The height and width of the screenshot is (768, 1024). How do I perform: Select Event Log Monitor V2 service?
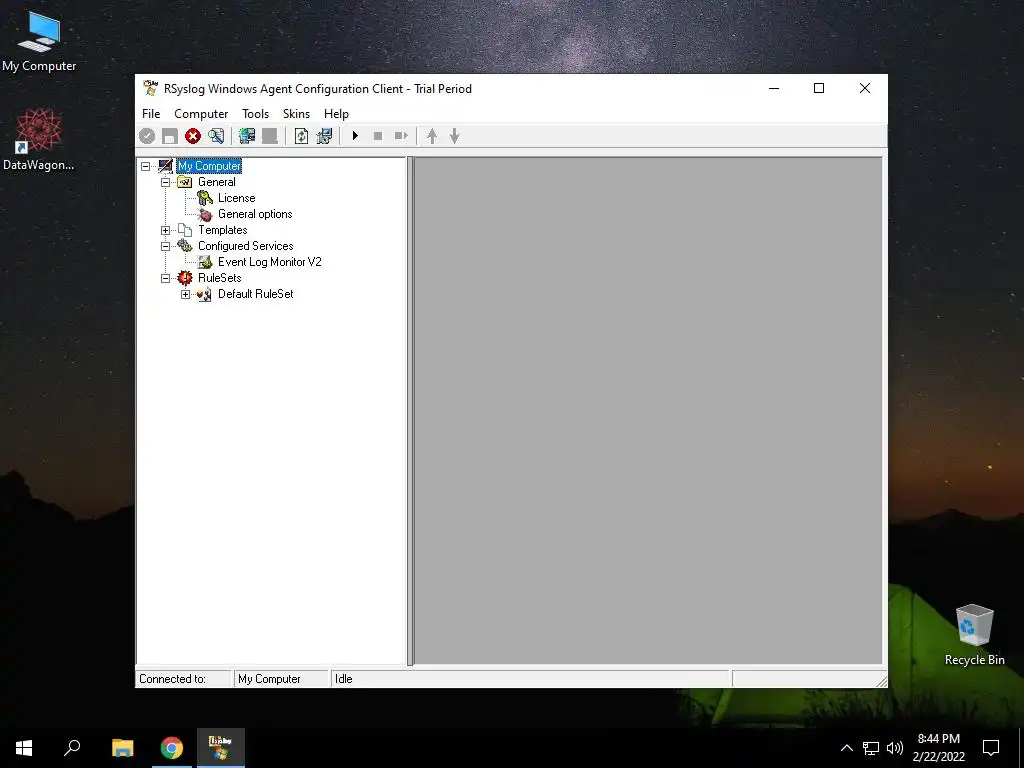(270, 262)
